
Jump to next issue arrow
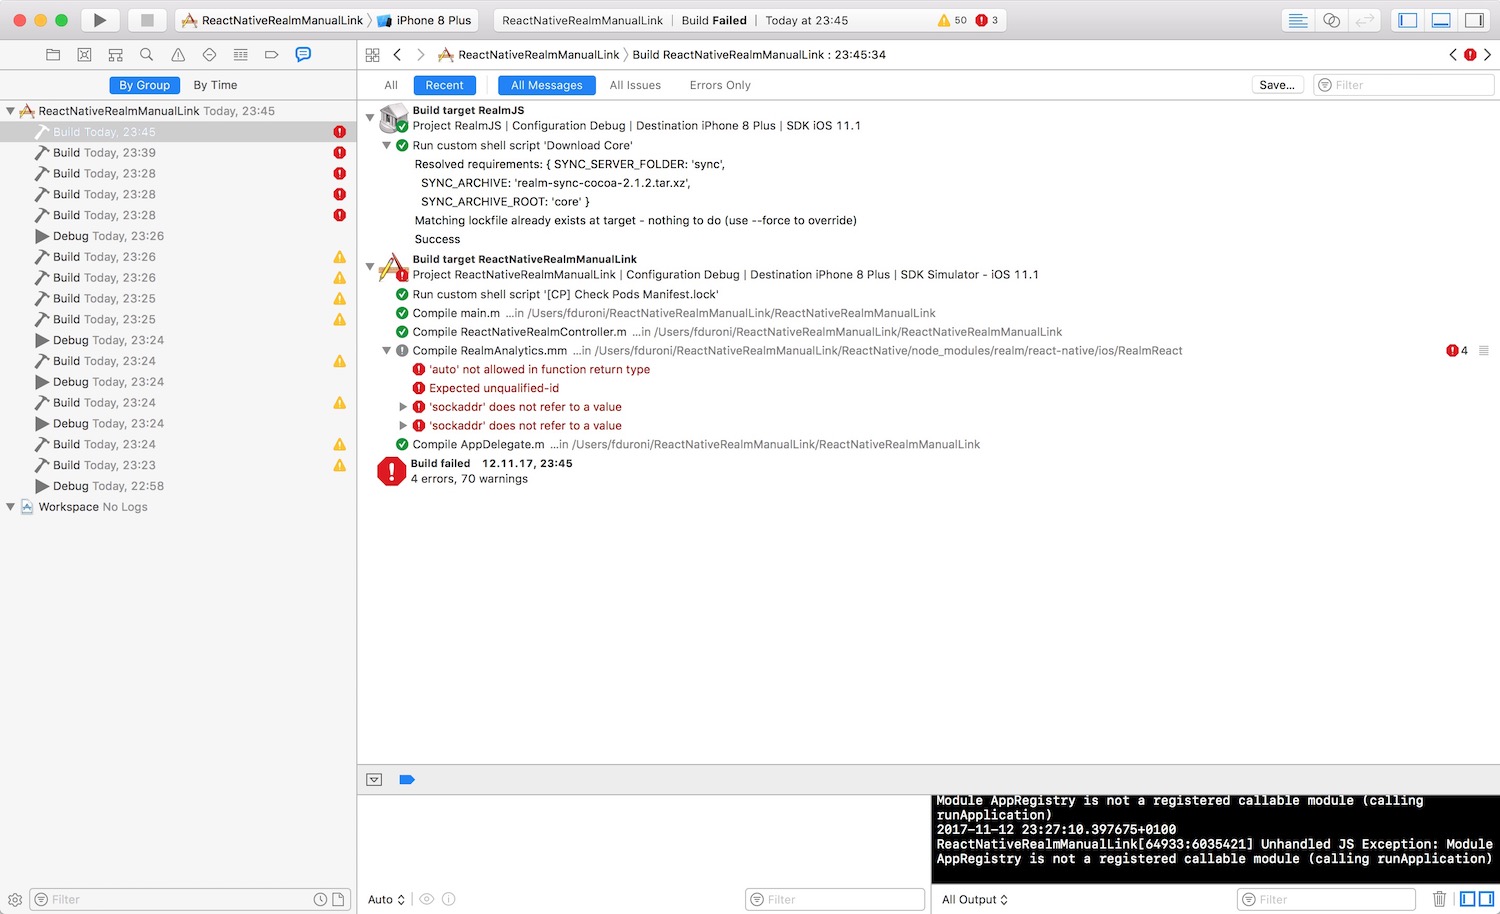point(1487,55)
